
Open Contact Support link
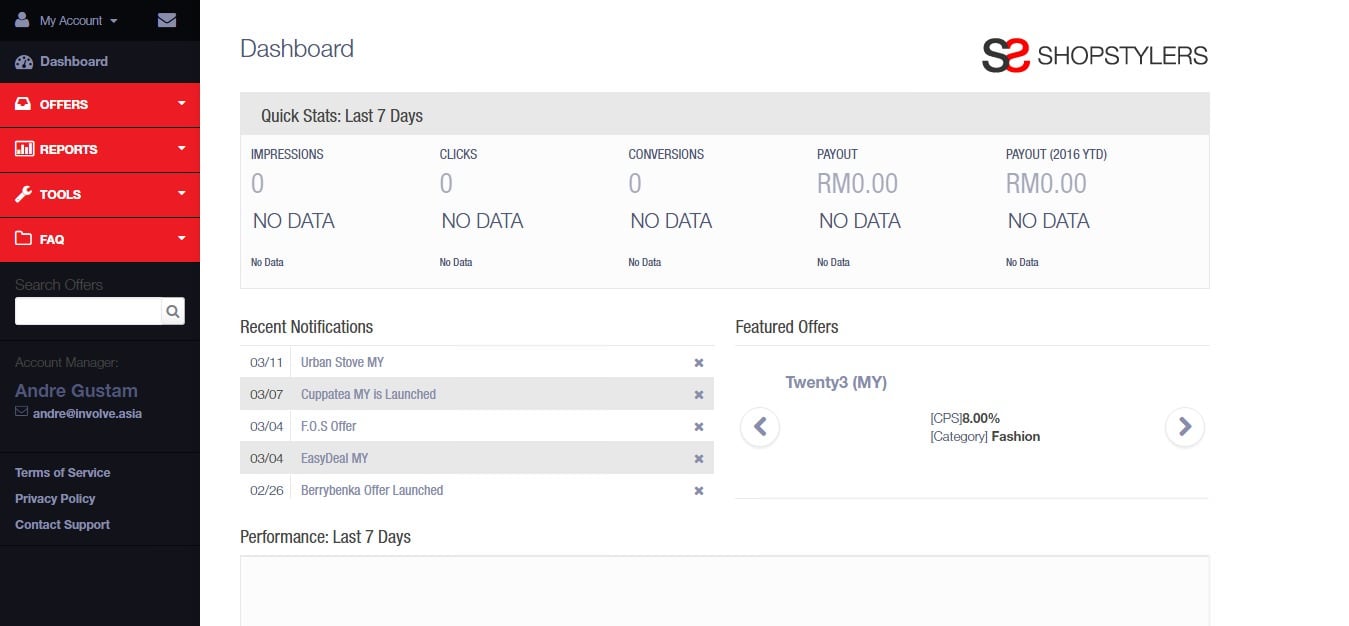62,524
